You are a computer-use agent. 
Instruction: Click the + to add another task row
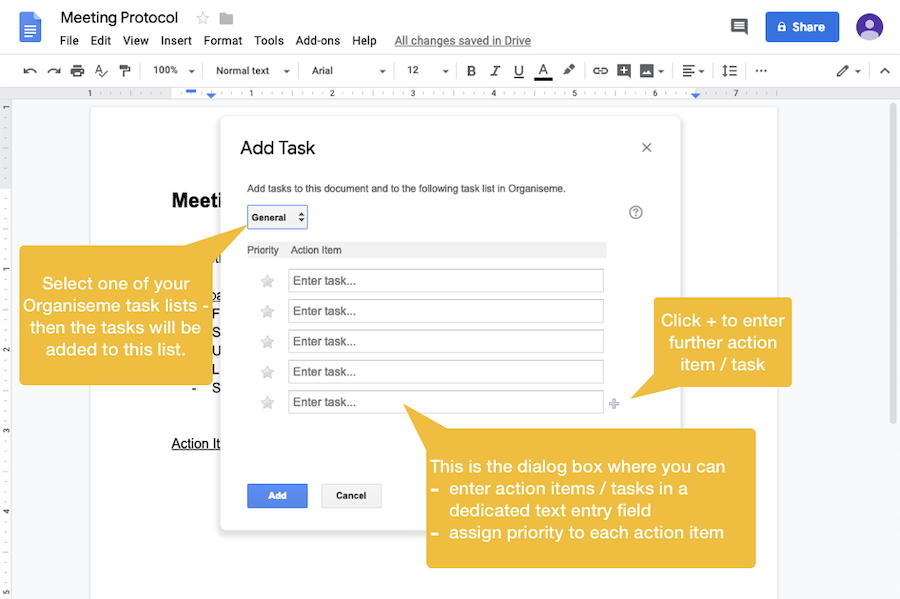coord(614,401)
